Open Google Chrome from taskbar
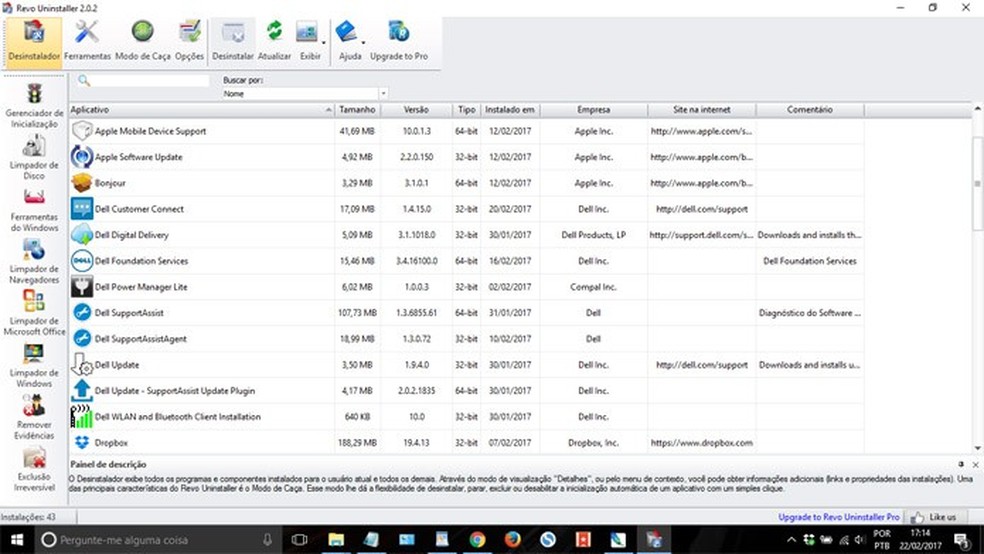This screenshot has width=984, height=554. 477,540
